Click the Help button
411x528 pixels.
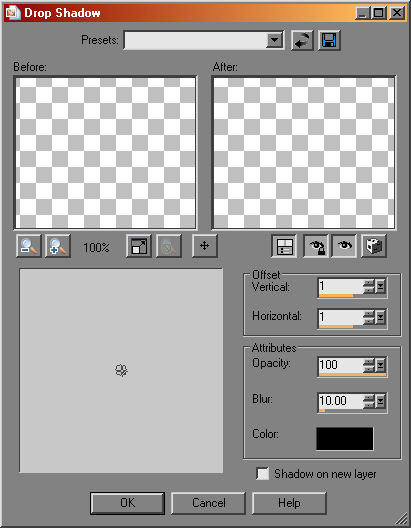pyautogui.click(x=289, y=503)
